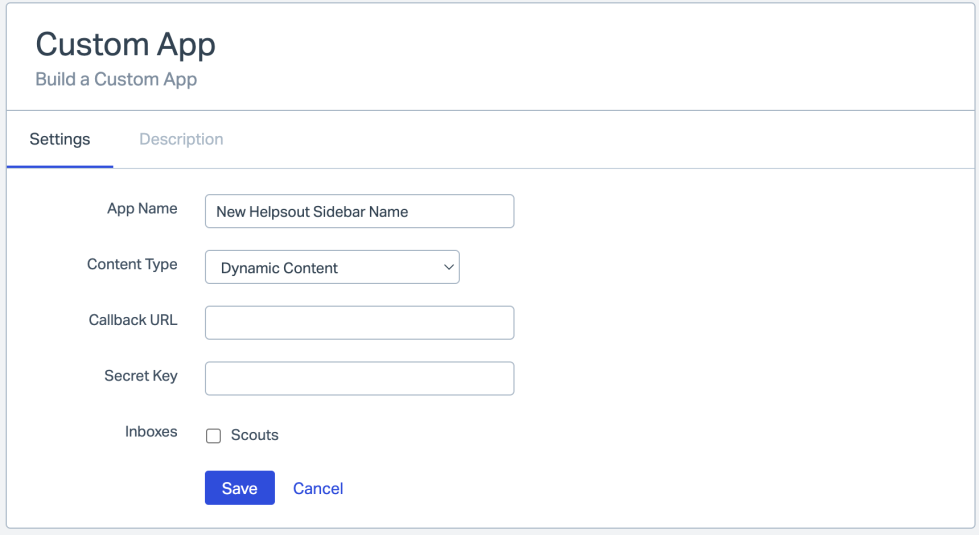Open the Description tab
Screen dimensions: 979x535
(181, 139)
